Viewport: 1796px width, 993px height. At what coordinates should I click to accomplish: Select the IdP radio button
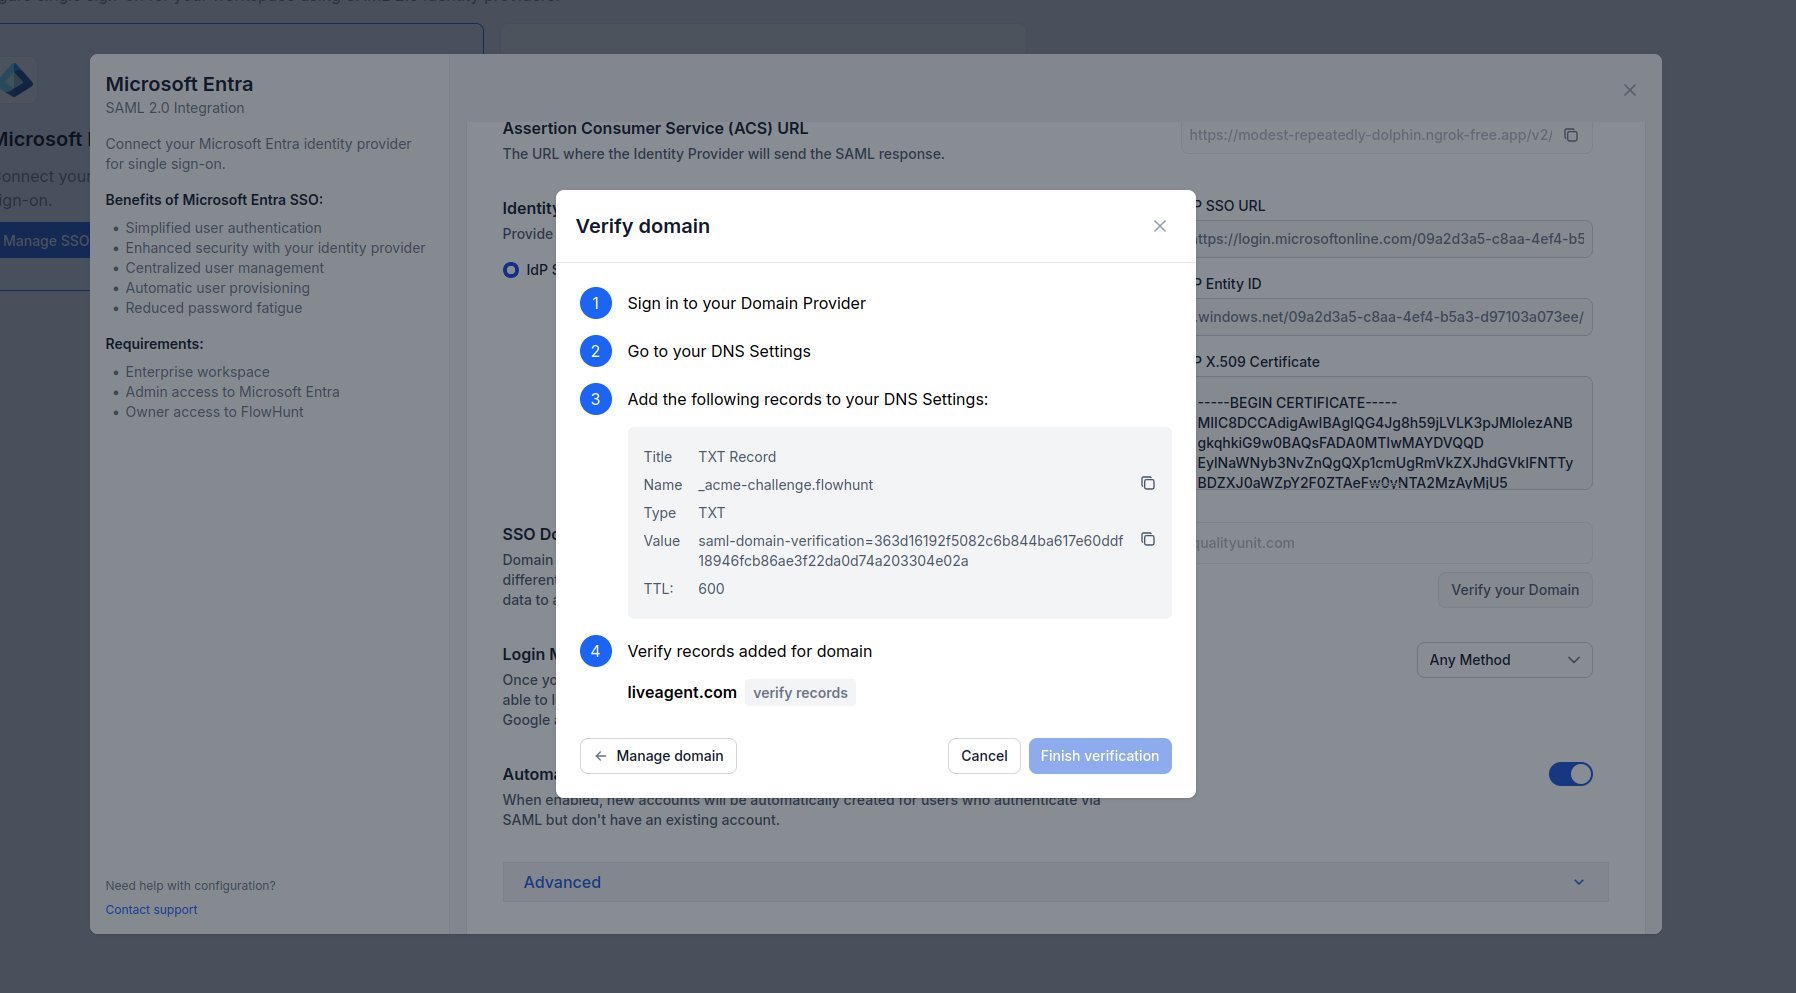510,269
